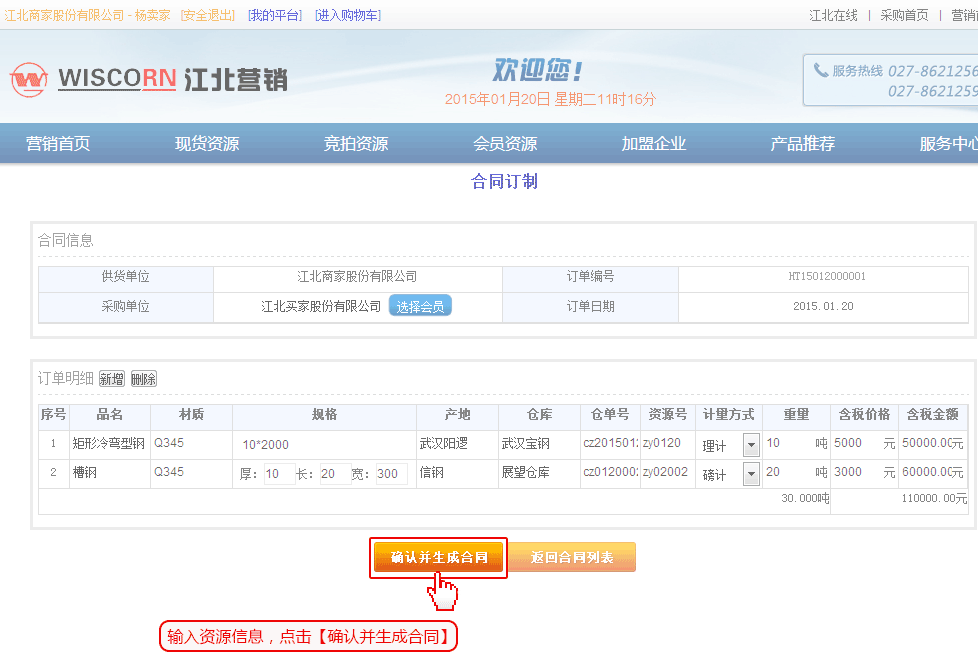This screenshot has height=668, width=978.
Task: Open the 采购首页 top link
Action: 904,15
